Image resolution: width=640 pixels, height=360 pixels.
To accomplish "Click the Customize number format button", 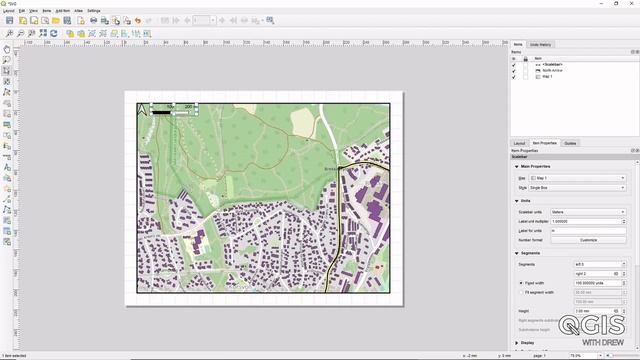I will click(x=588, y=240).
